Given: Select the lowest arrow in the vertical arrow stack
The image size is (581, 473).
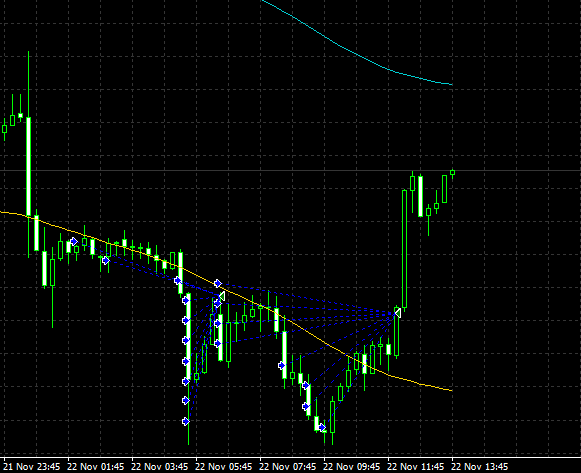Looking at the screenshot, I should pyautogui.click(x=186, y=421).
